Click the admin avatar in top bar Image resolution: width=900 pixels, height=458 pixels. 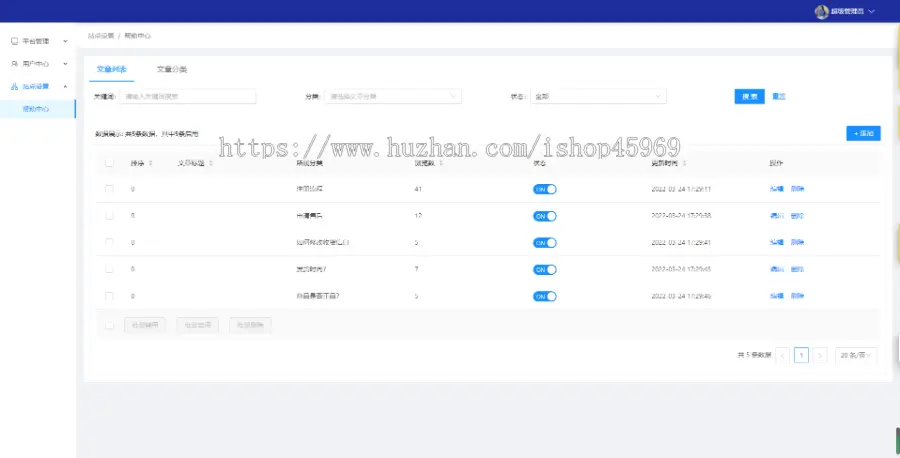pyautogui.click(x=822, y=12)
